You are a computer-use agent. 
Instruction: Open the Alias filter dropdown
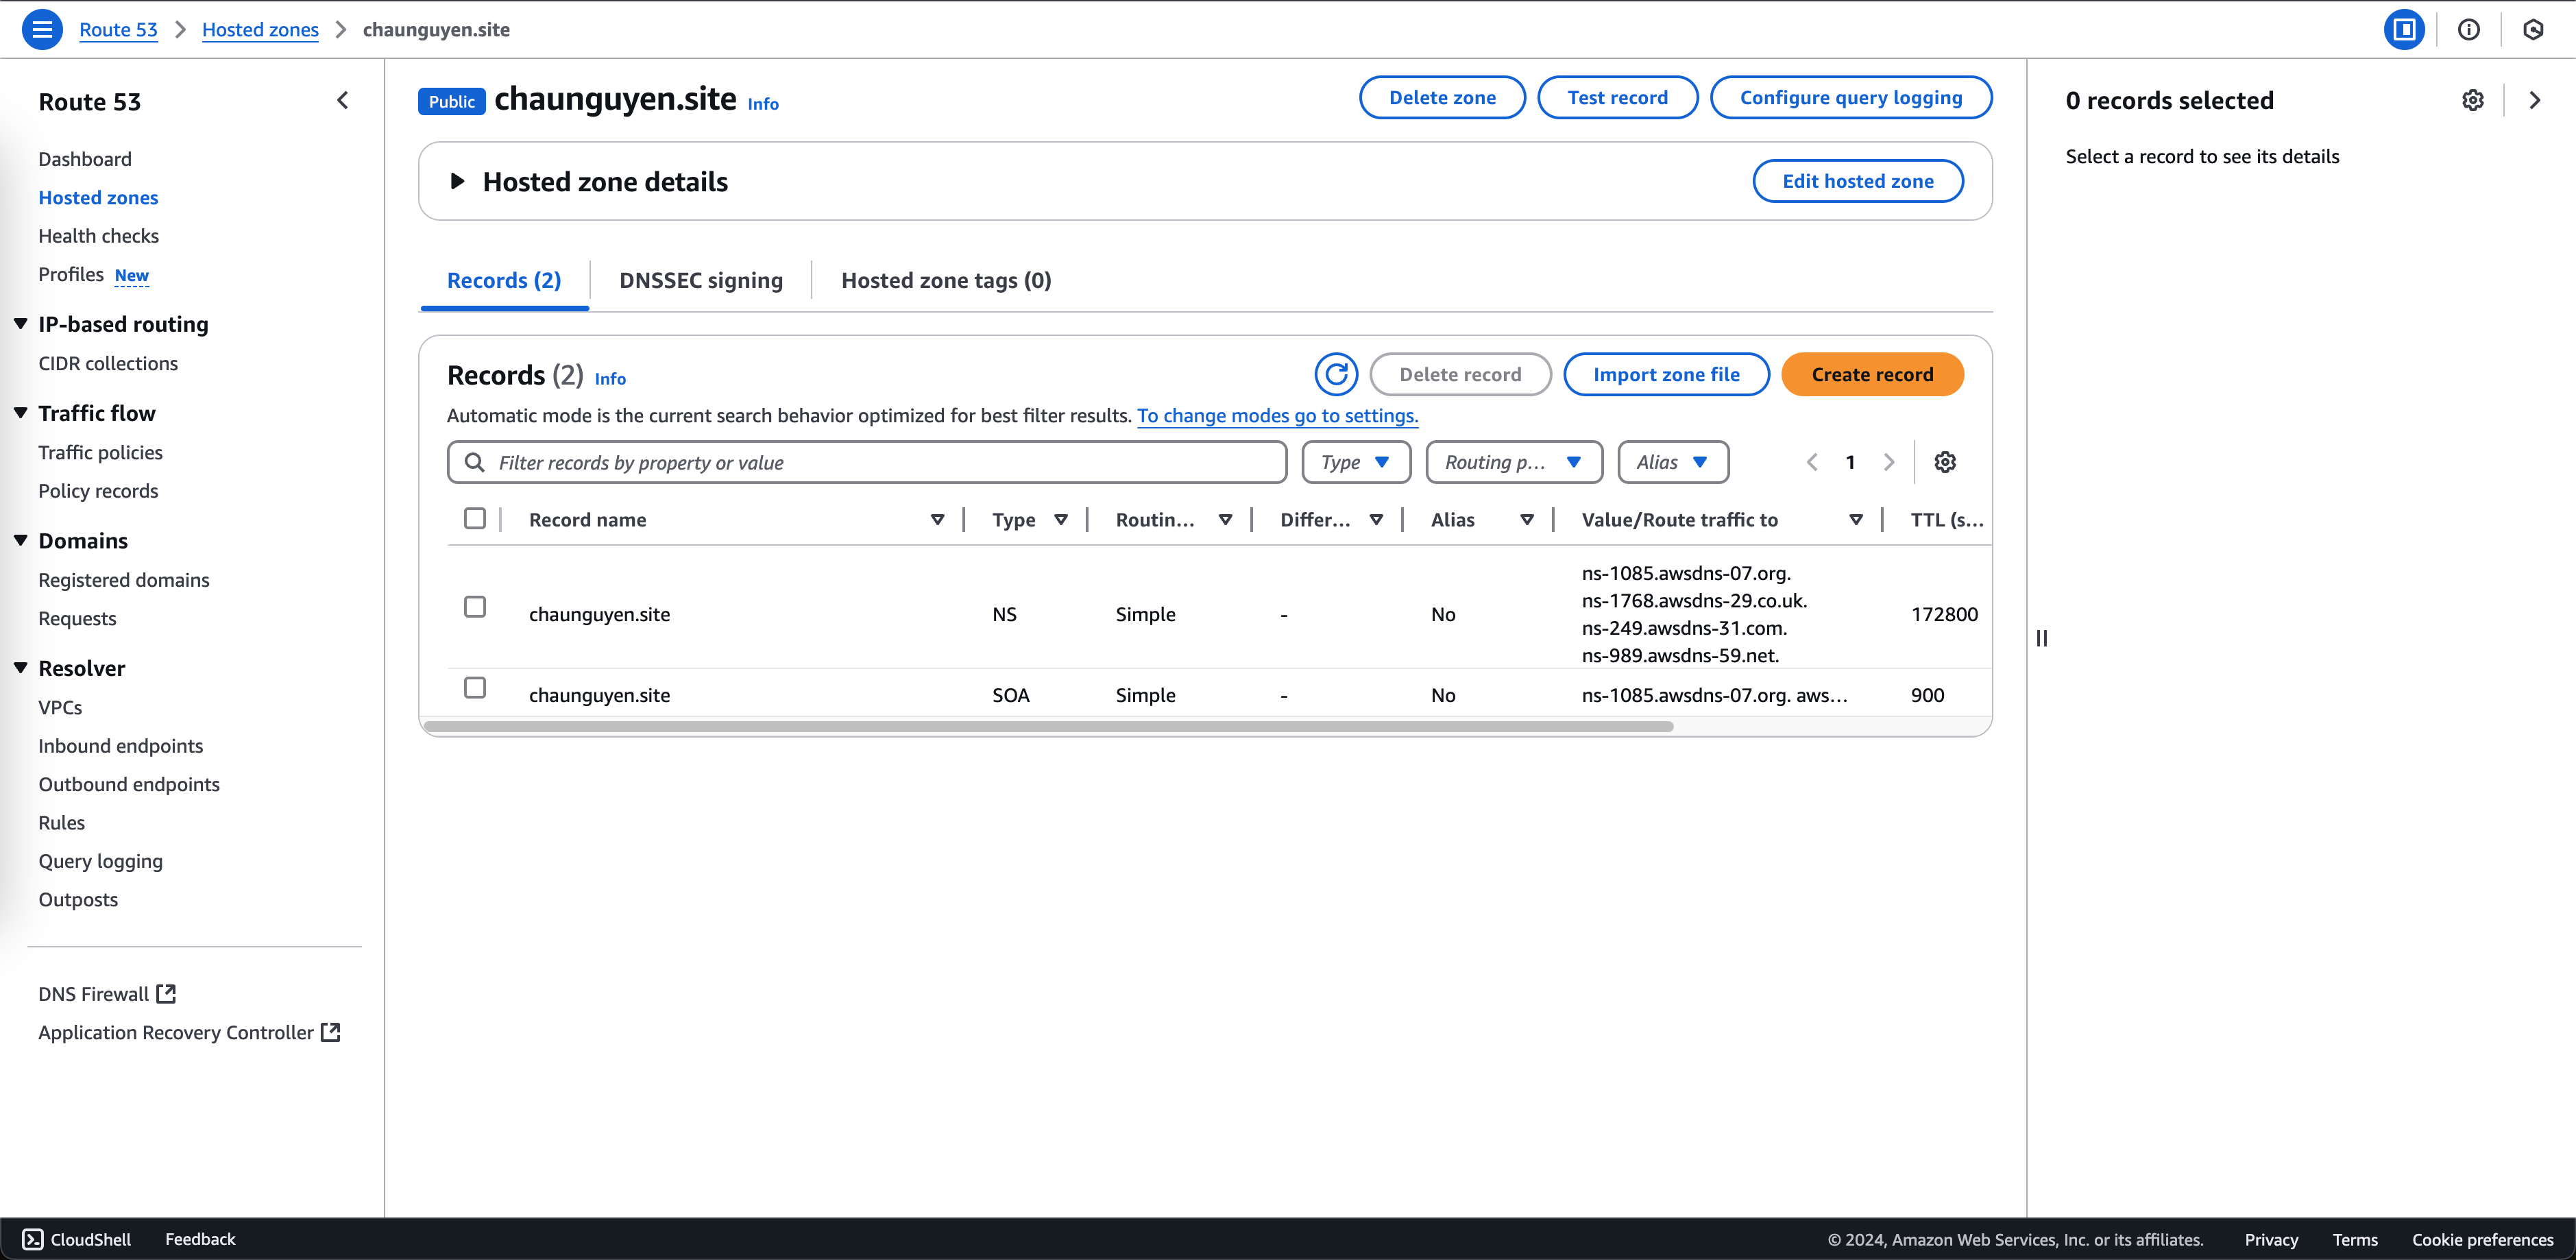1673,462
